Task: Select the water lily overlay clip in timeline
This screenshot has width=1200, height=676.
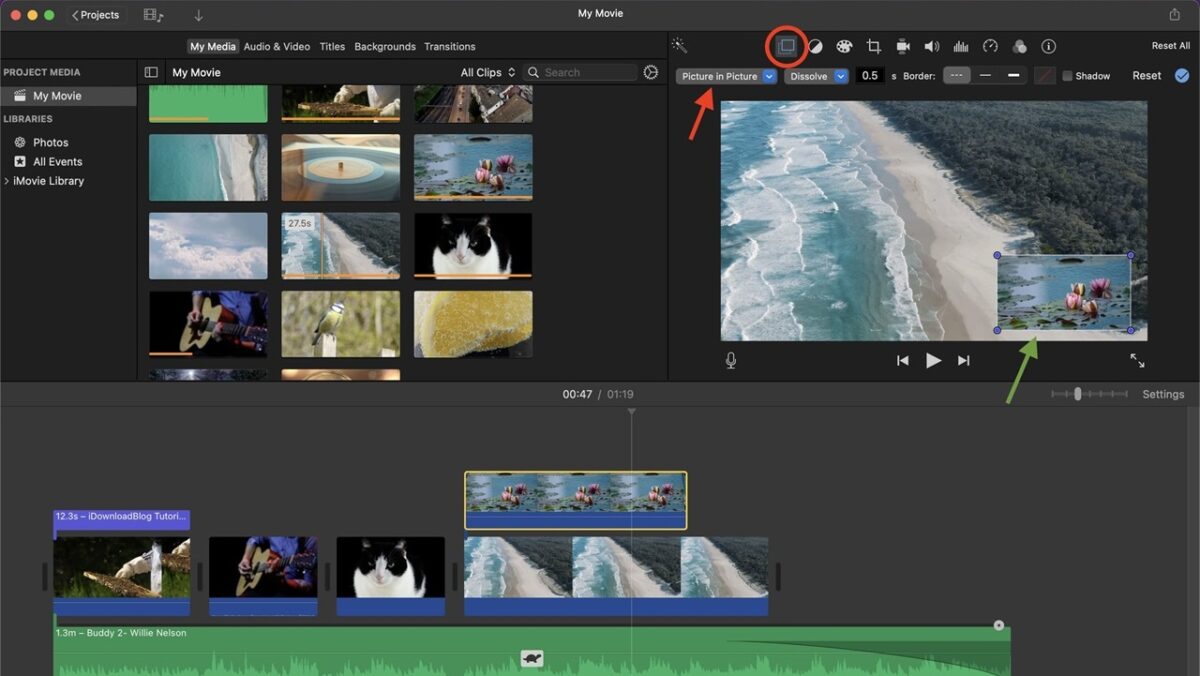Action: pyautogui.click(x=576, y=500)
